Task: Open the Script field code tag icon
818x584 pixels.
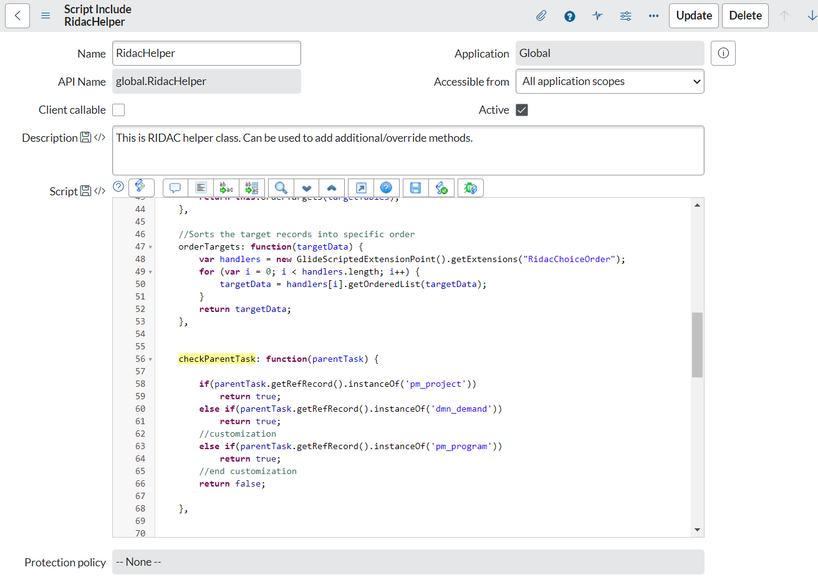Action: (100, 191)
